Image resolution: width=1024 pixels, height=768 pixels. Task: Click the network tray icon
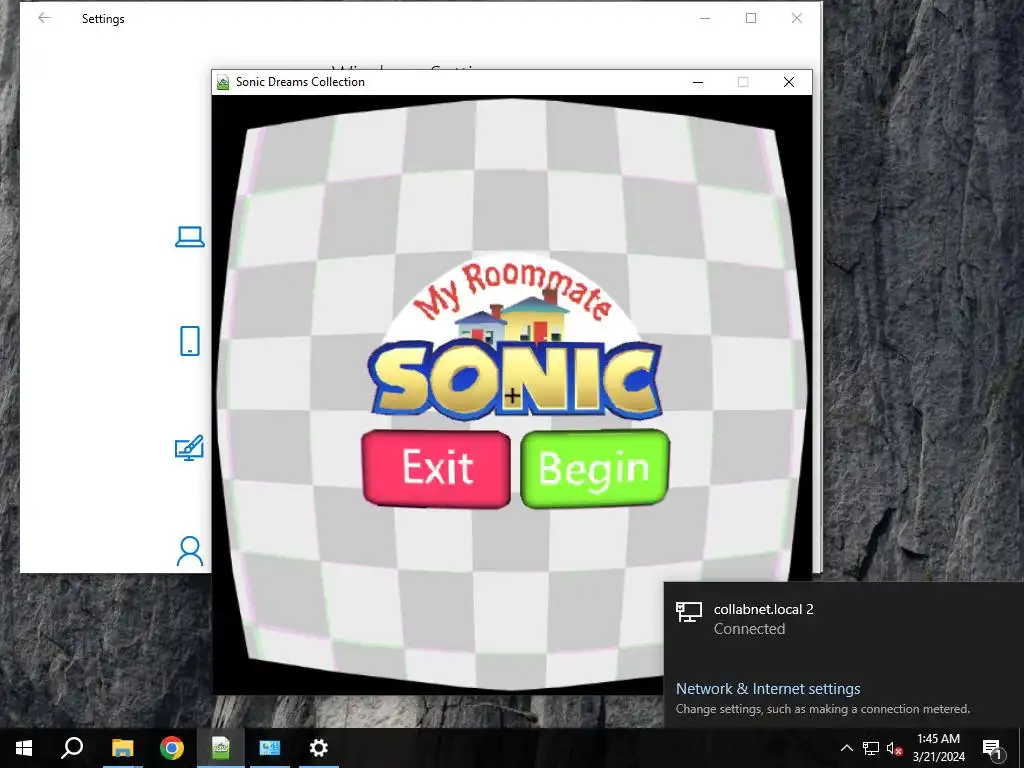click(x=871, y=748)
